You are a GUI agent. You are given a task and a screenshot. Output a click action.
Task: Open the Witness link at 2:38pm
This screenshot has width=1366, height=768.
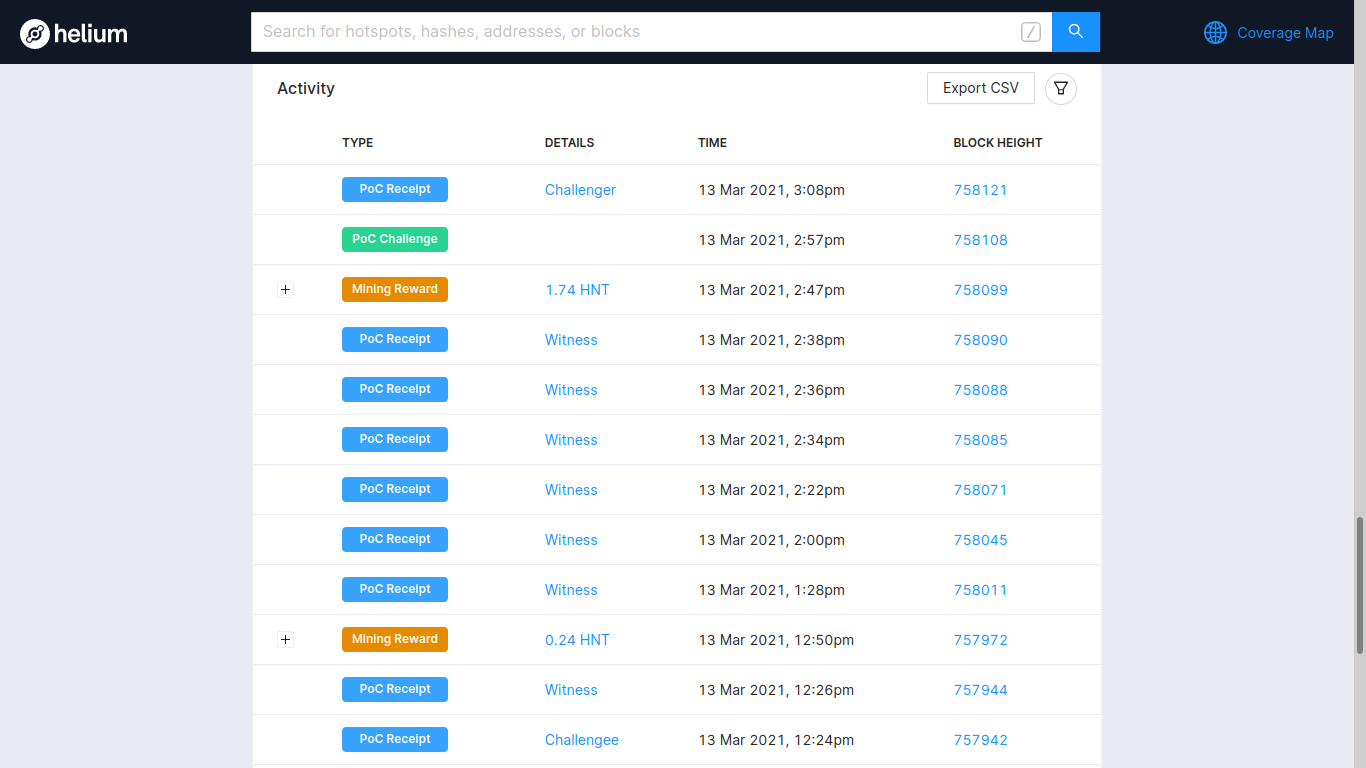click(x=571, y=340)
